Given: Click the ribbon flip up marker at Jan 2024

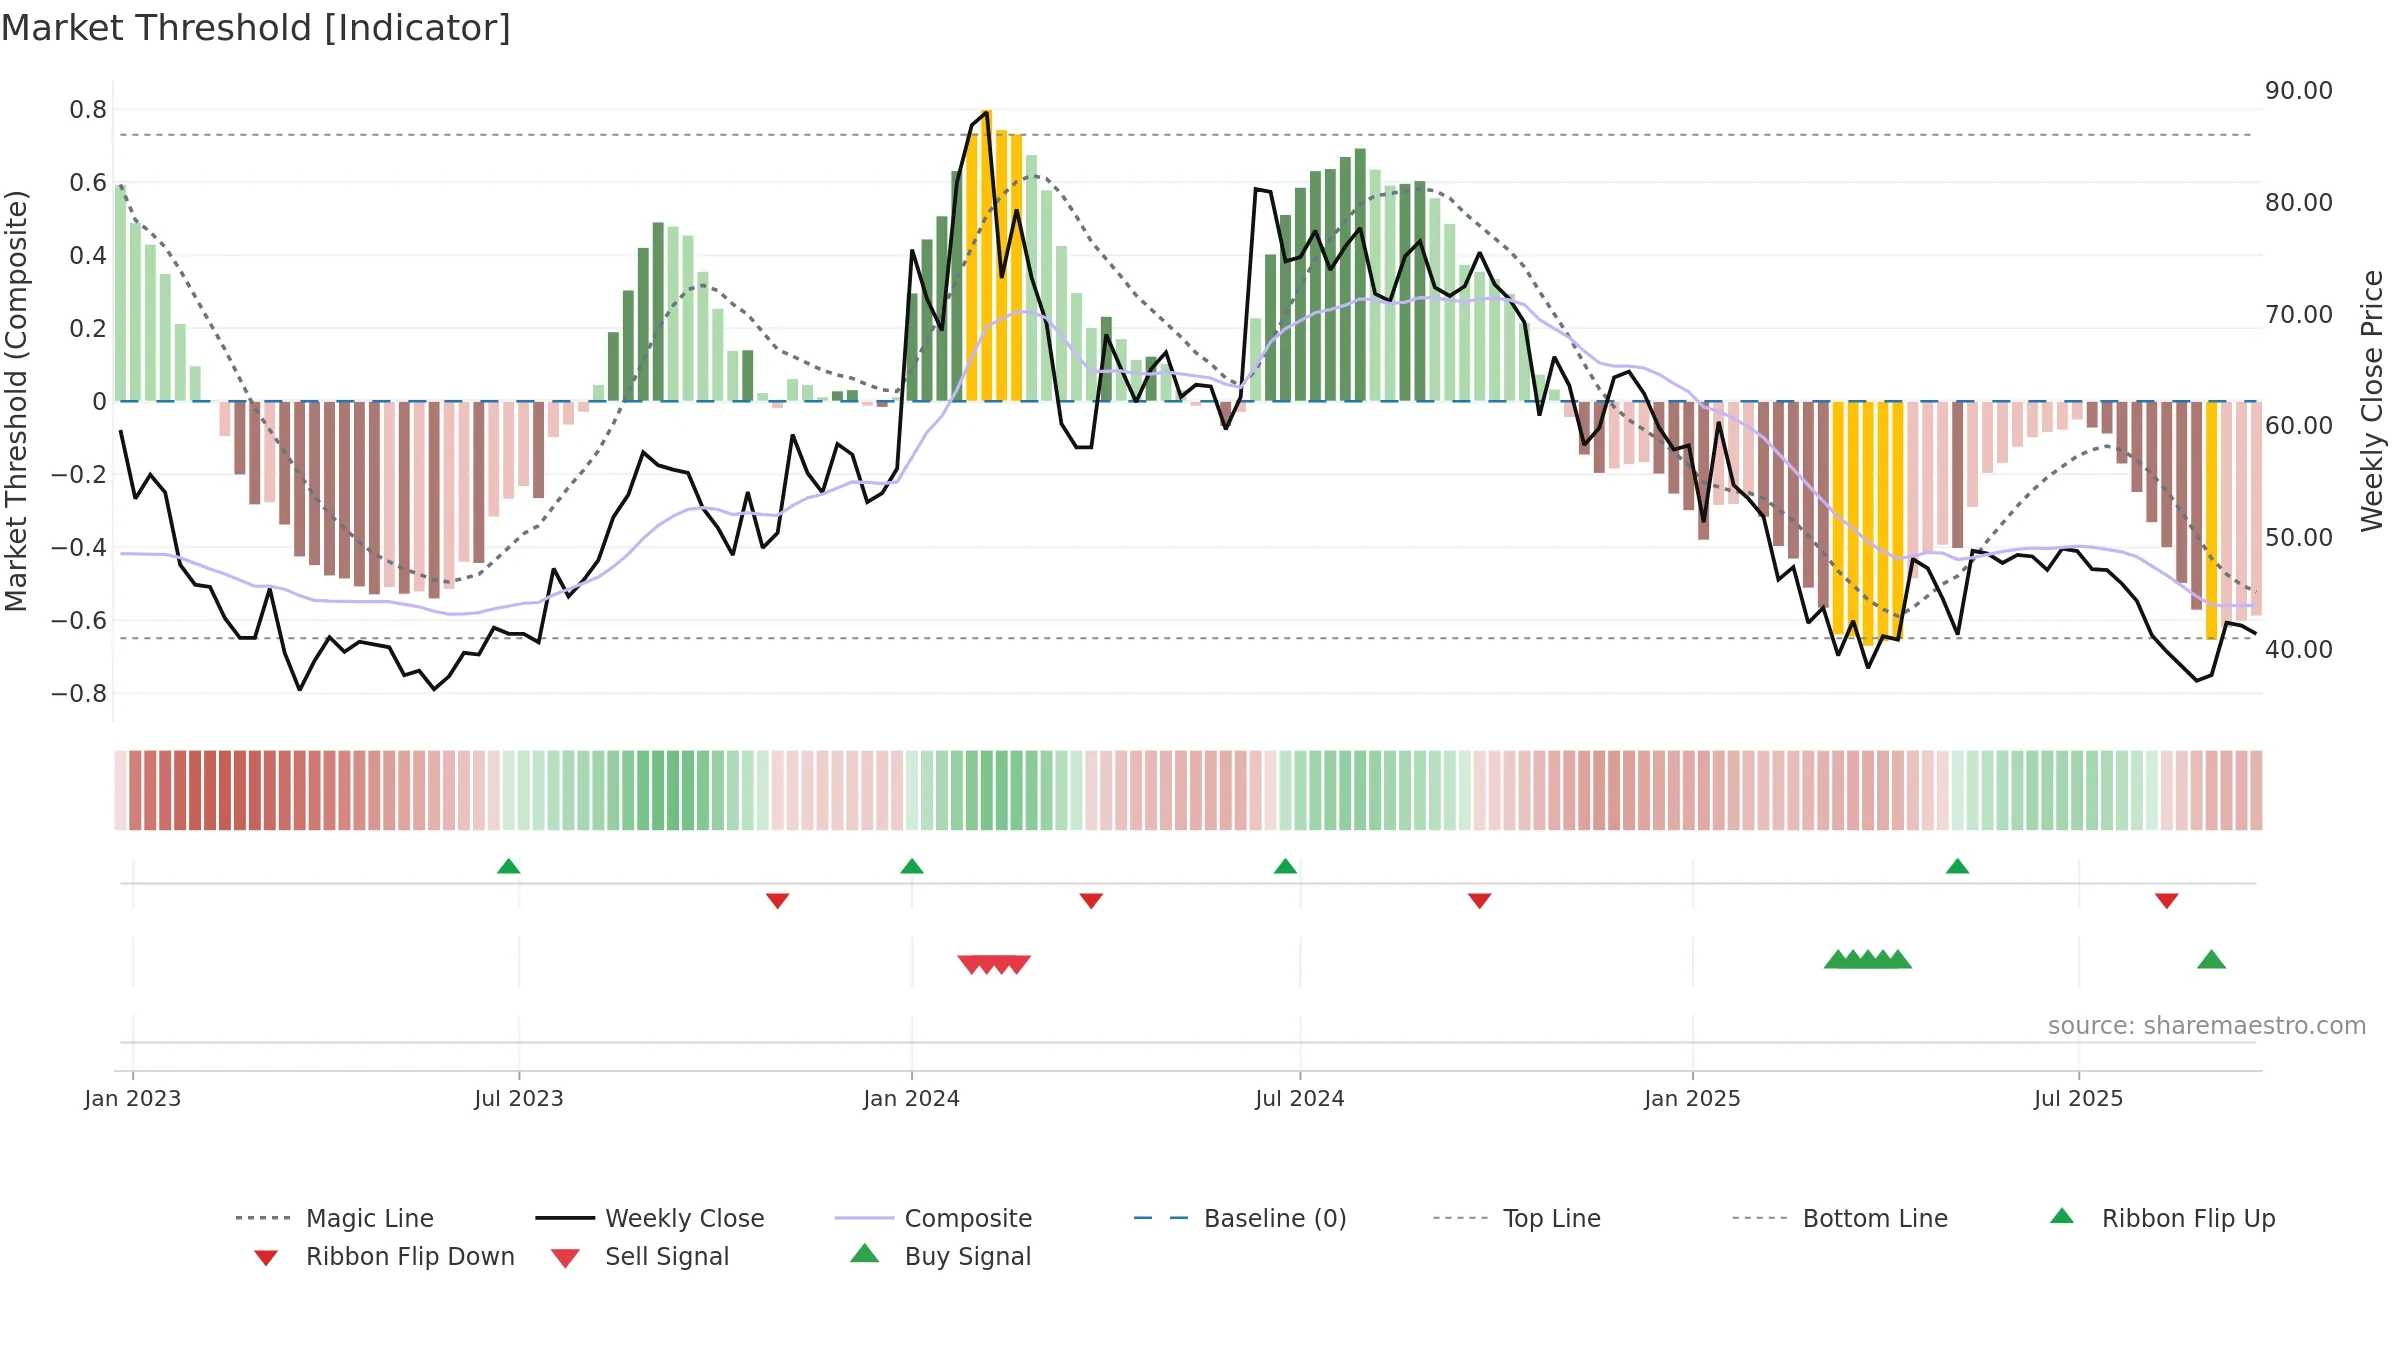Looking at the screenshot, I should [x=912, y=866].
